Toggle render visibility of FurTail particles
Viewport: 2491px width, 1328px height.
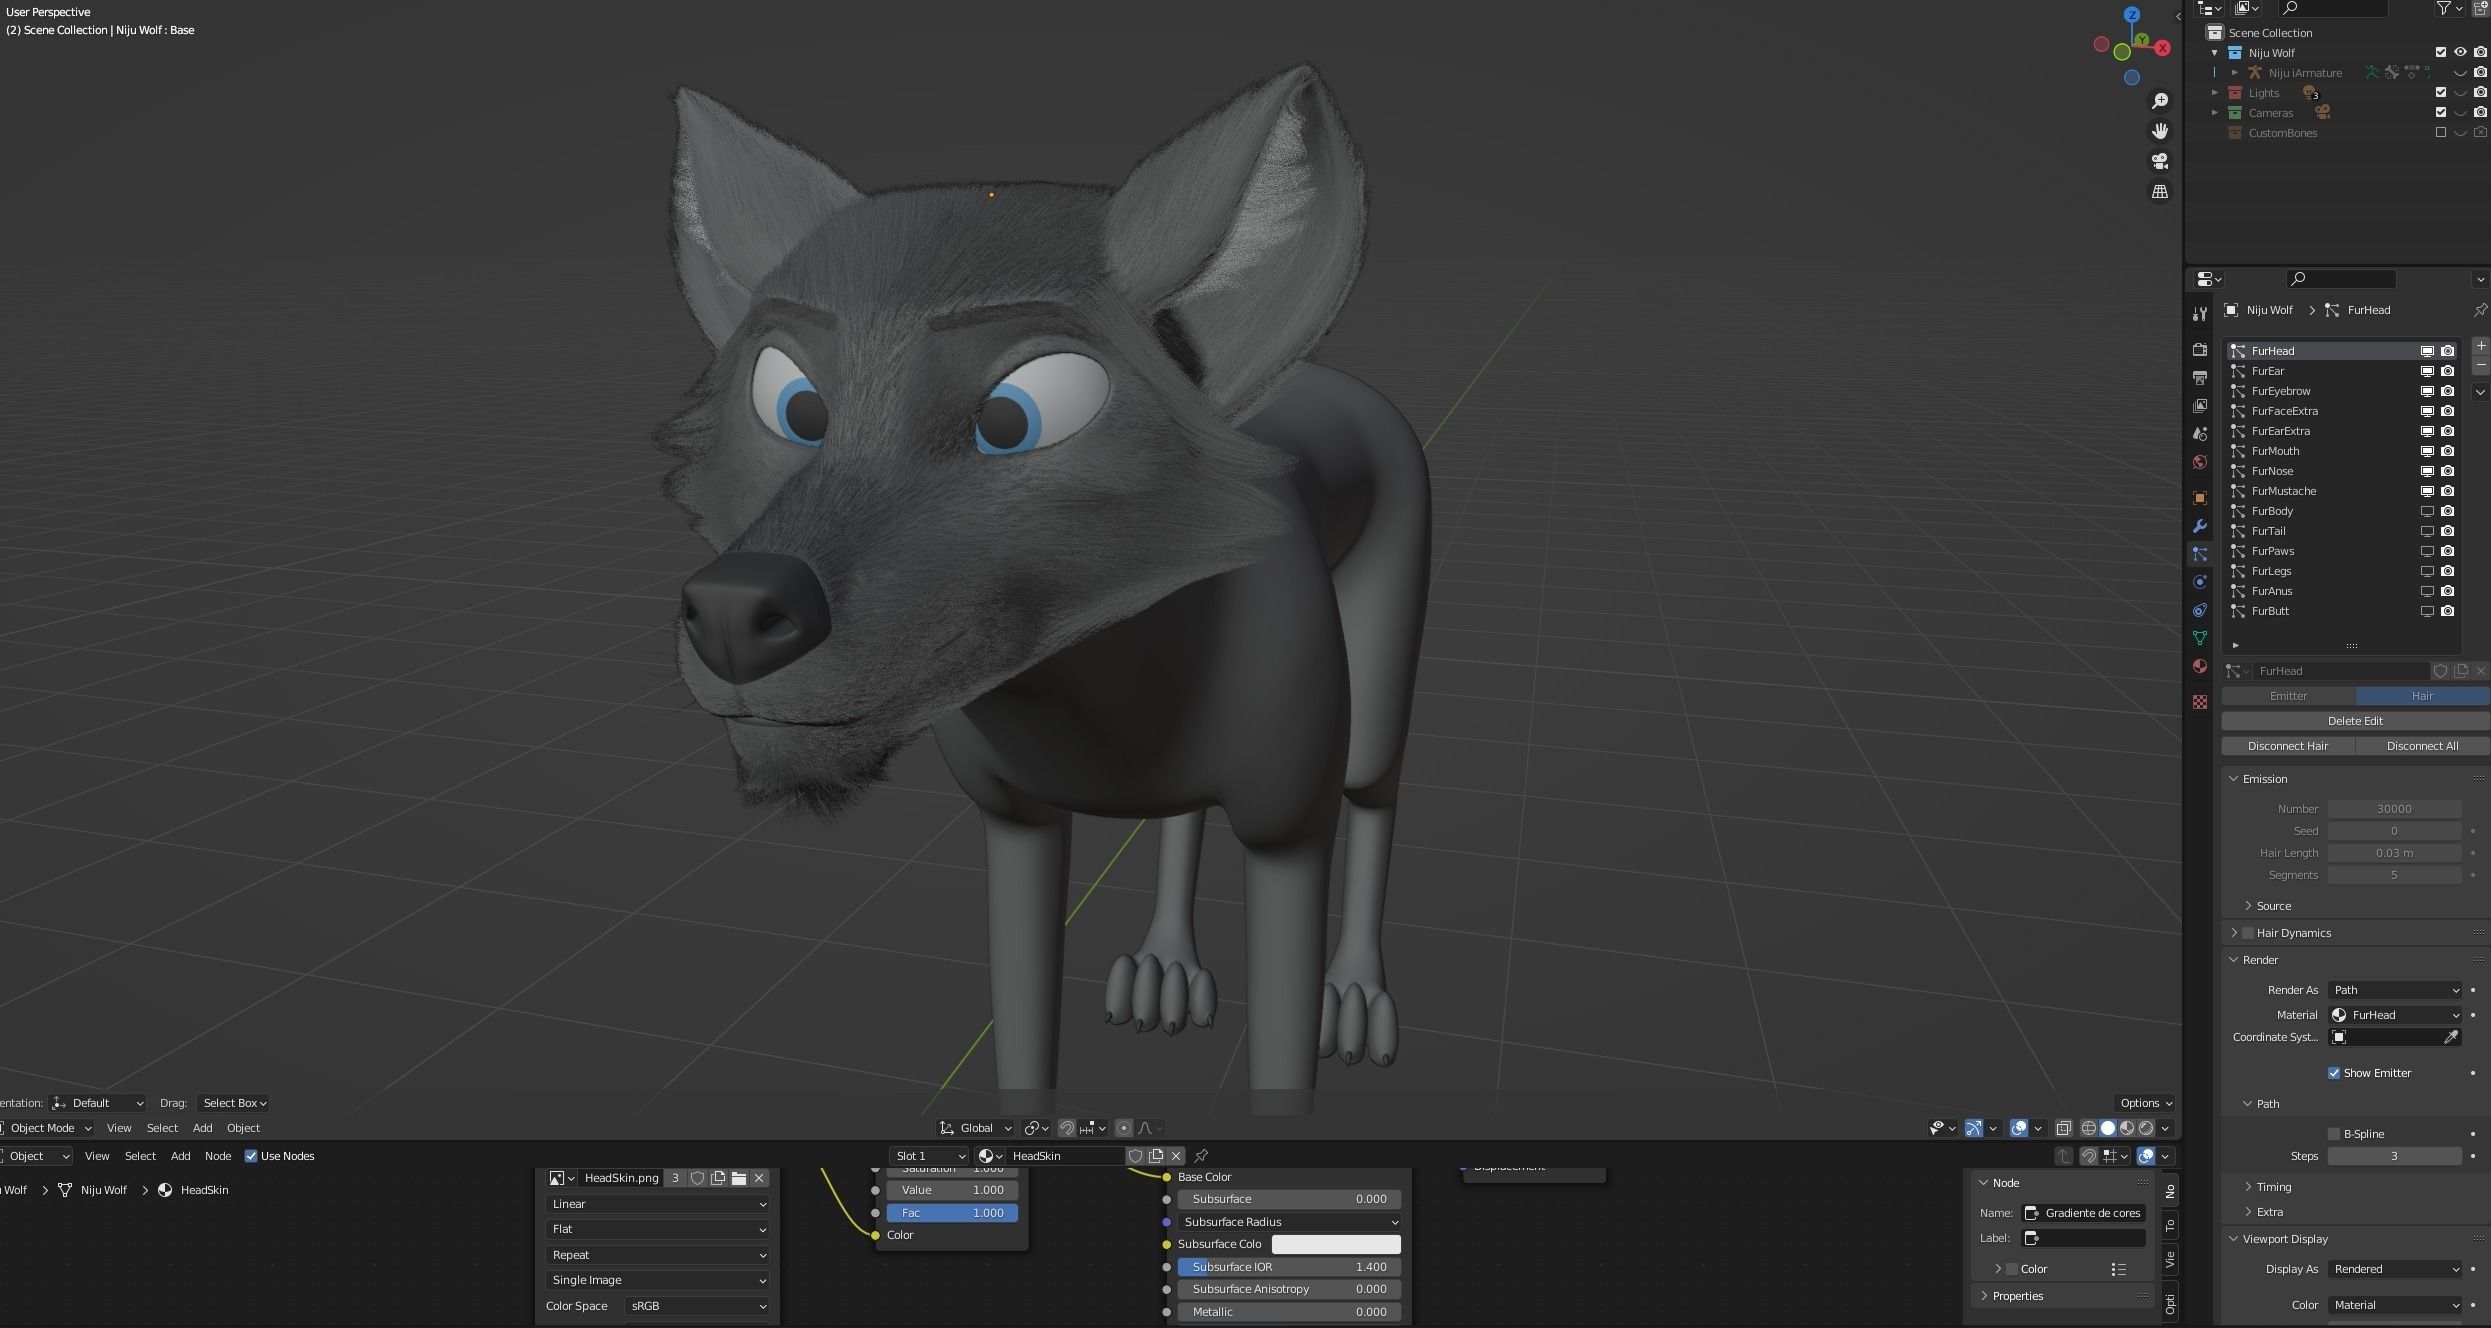2447,531
